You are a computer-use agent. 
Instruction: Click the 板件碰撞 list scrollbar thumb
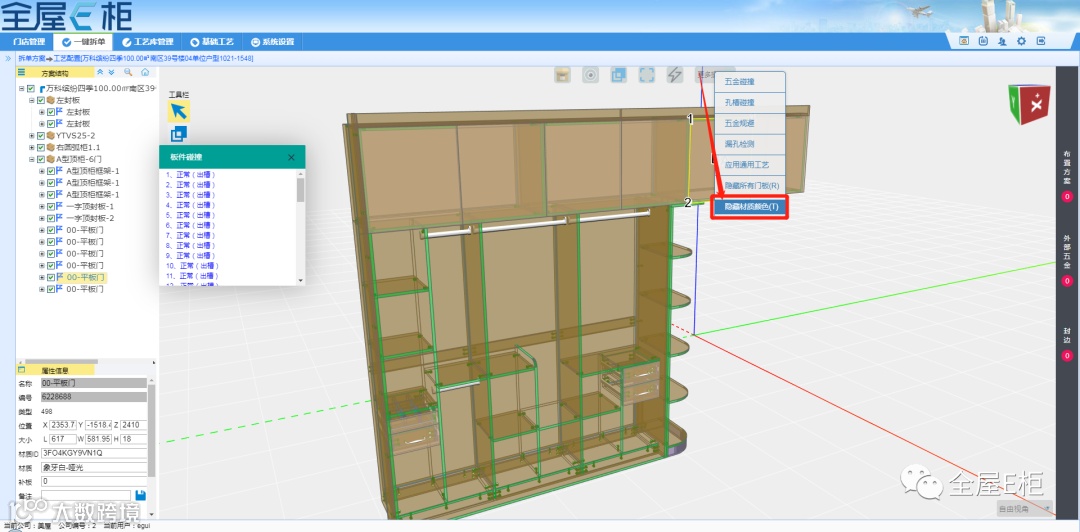pos(300,190)
